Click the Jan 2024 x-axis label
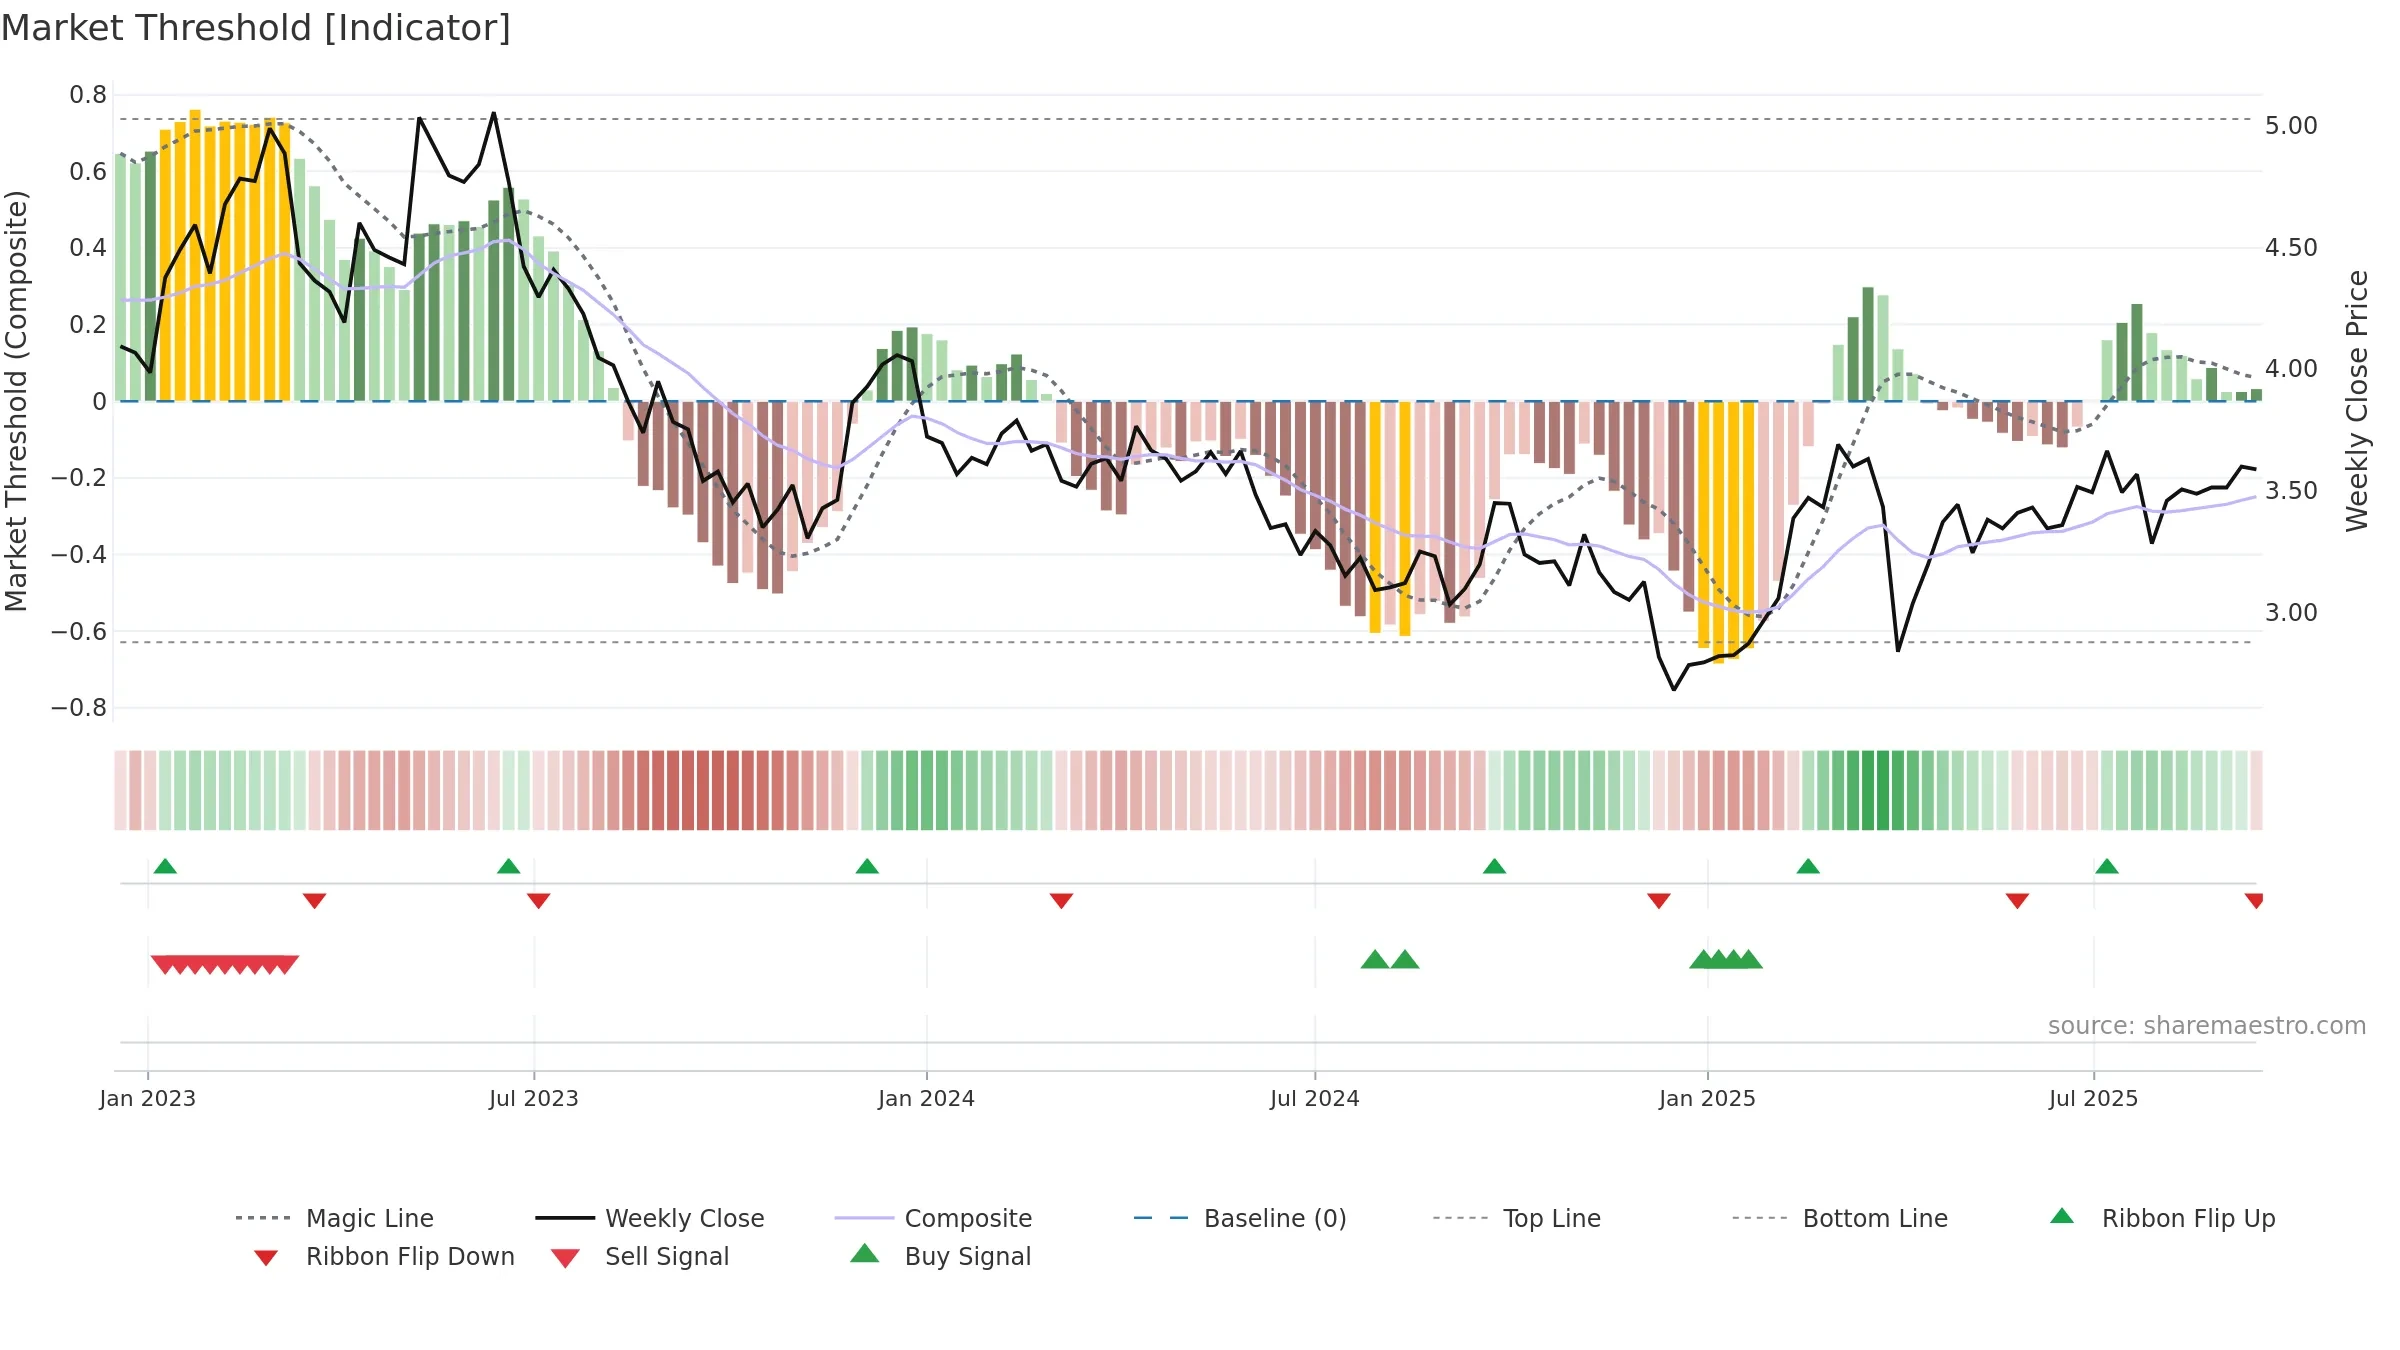This screenshot has width=2400, height=1350. pos(927,1098)
